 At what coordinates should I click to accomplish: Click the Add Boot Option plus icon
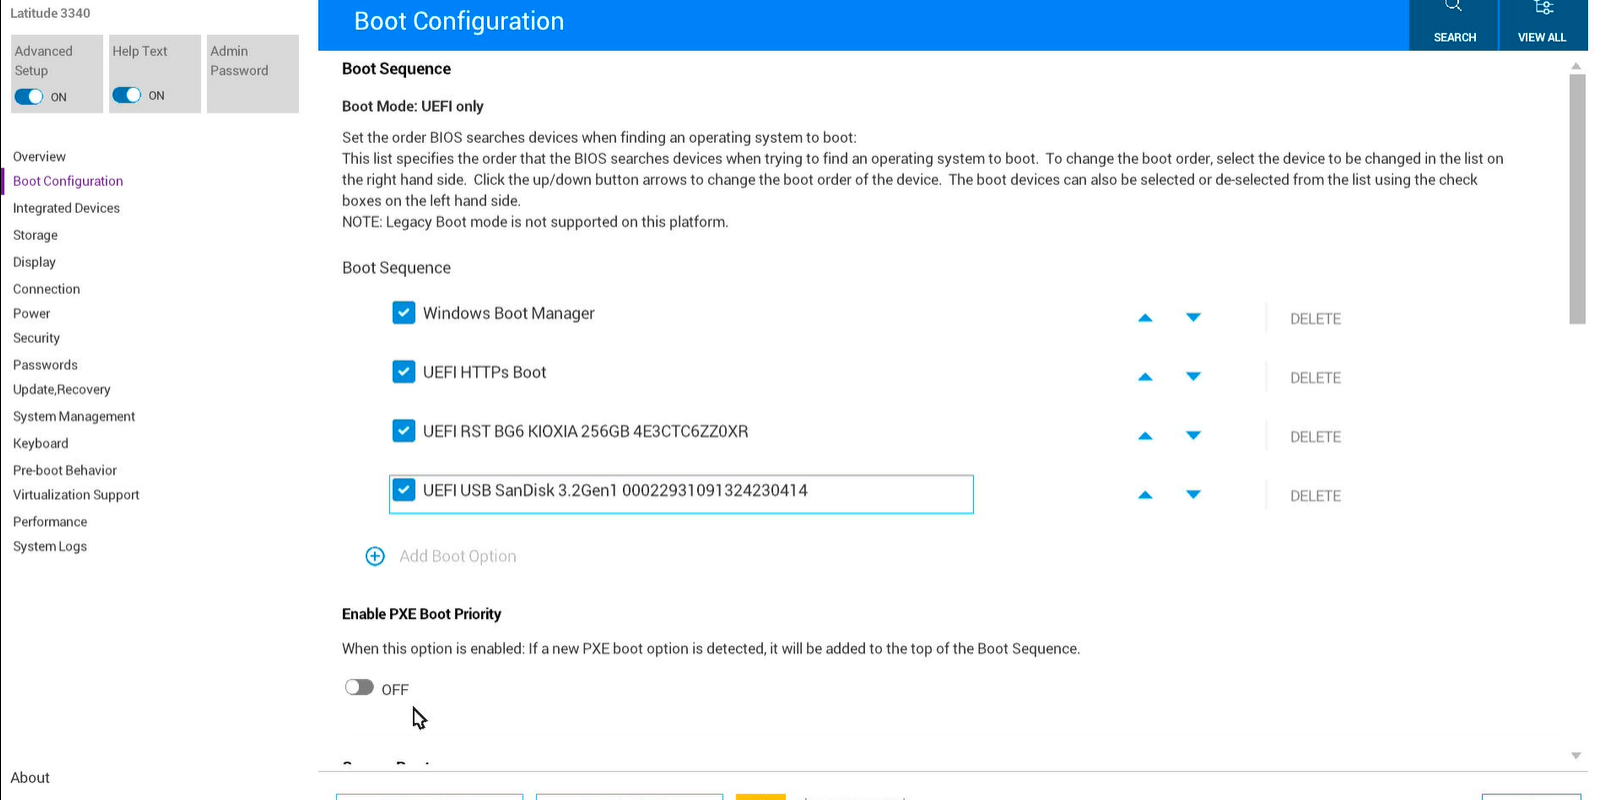tap(375, 556)
